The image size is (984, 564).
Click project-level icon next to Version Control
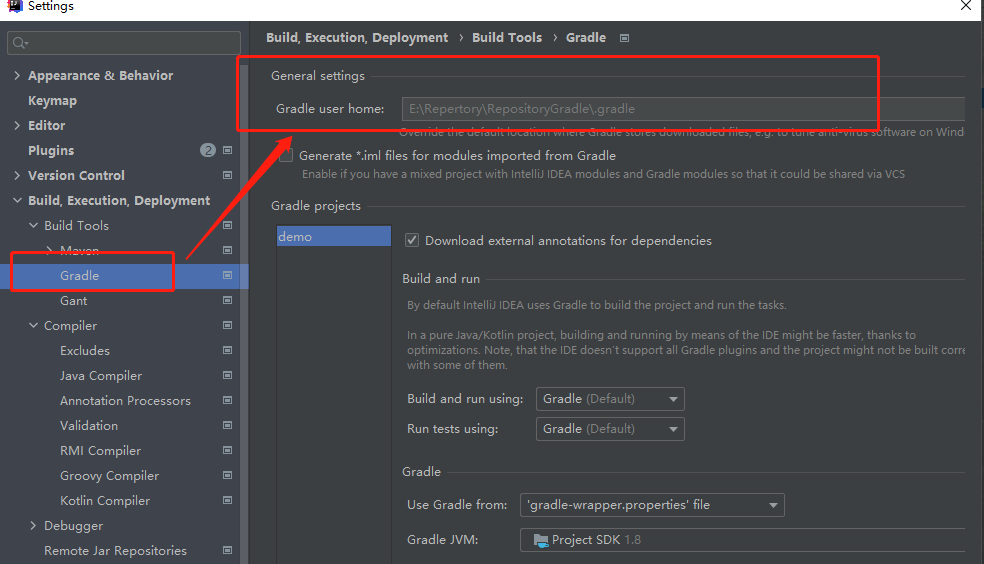coord(227,175)
